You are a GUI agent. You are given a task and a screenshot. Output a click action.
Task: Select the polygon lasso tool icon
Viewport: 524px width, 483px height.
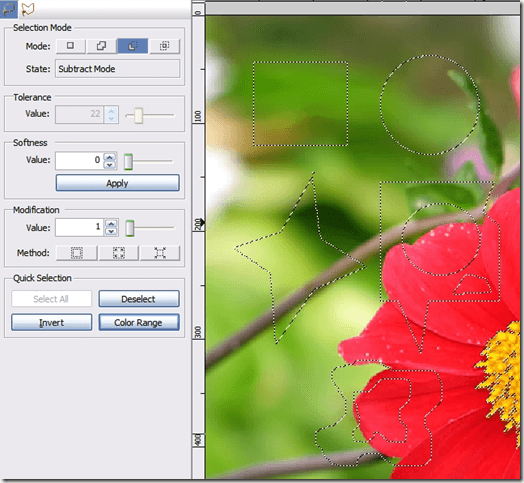point(28,9)
